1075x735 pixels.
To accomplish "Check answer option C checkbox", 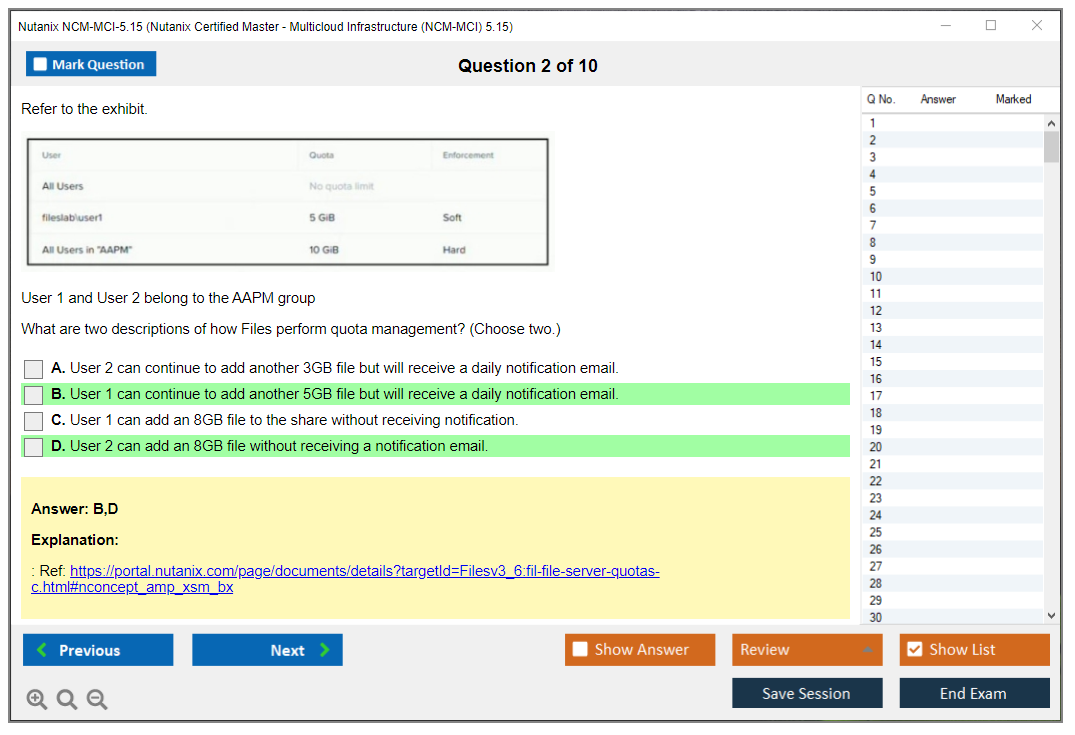I will click(34, 421).
